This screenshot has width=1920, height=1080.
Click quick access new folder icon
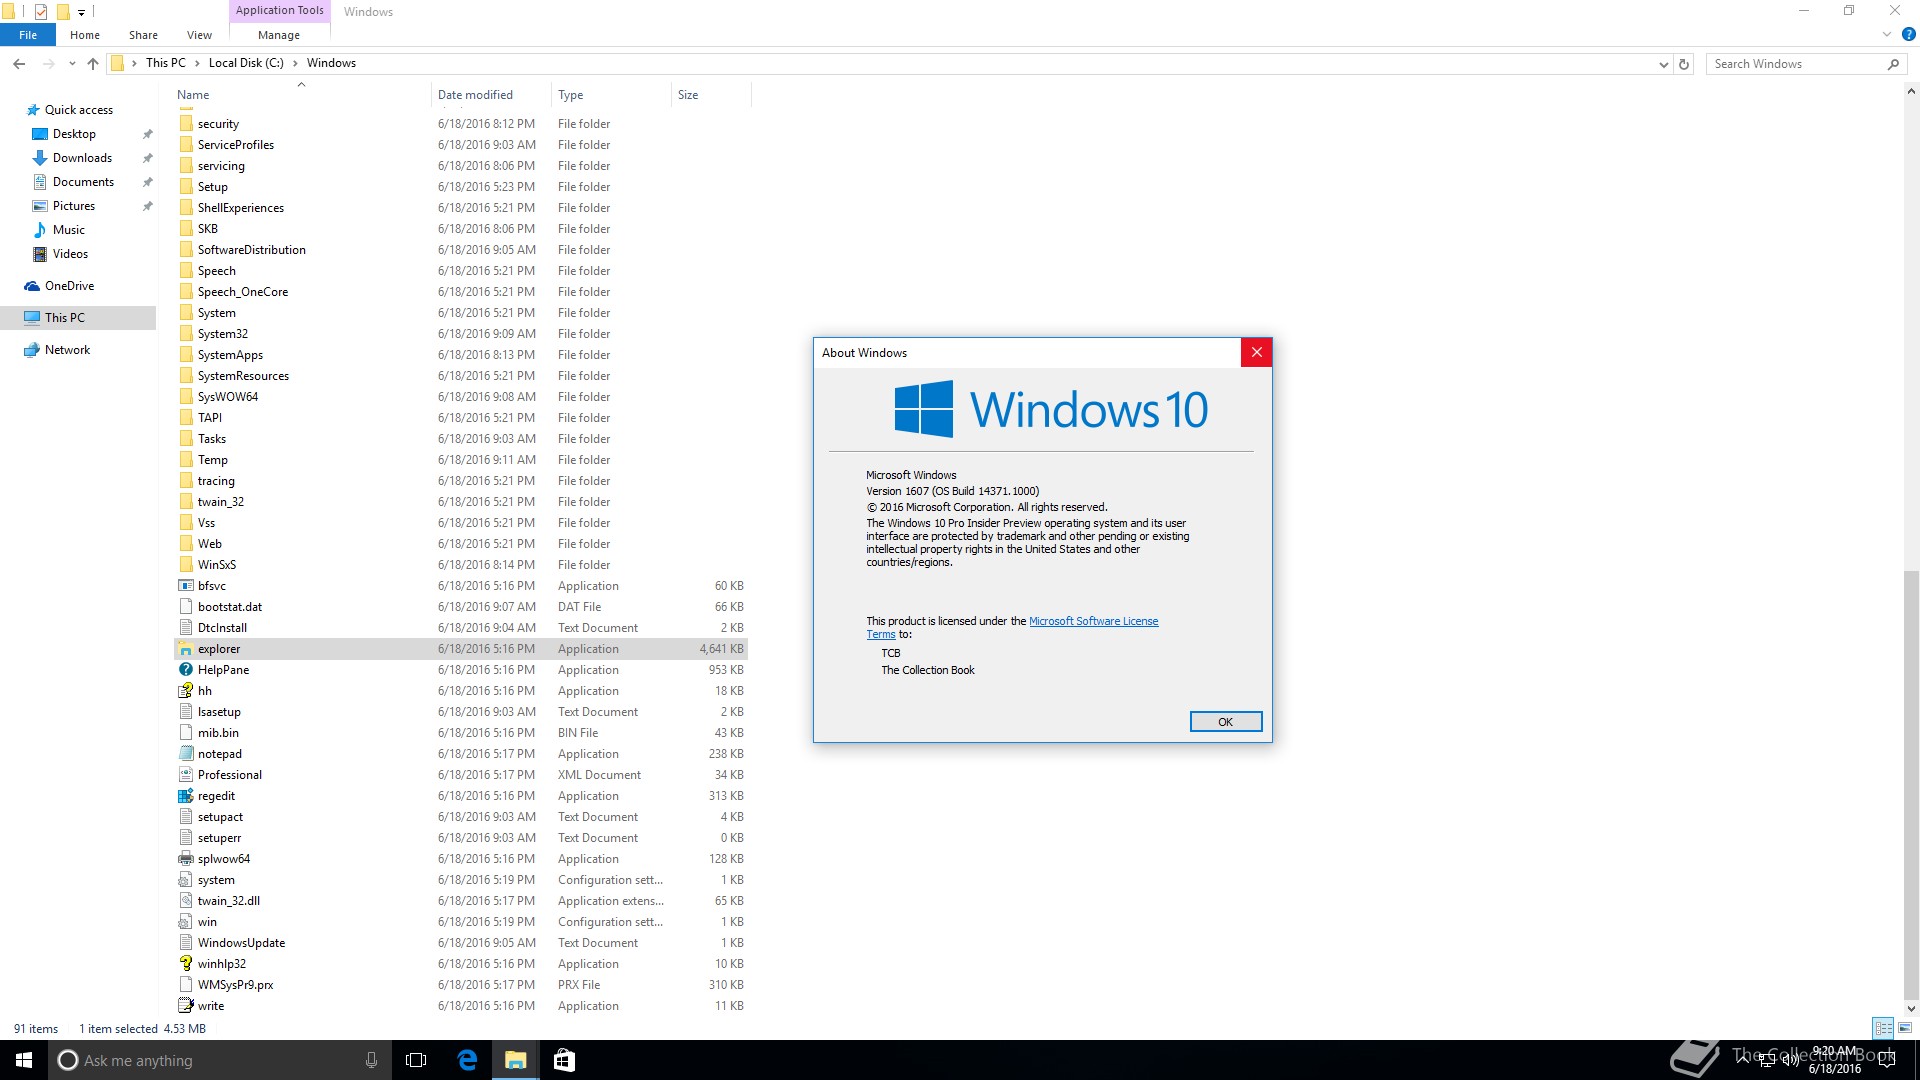(x=62, y=12)
